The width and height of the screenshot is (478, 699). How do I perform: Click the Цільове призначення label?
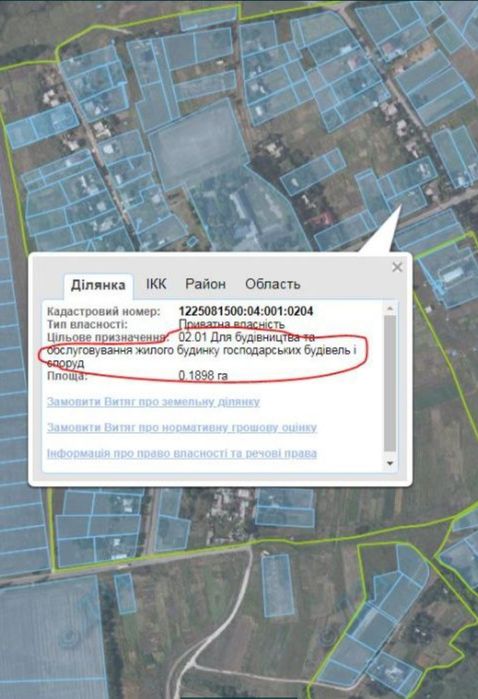[x=108, y=337]
